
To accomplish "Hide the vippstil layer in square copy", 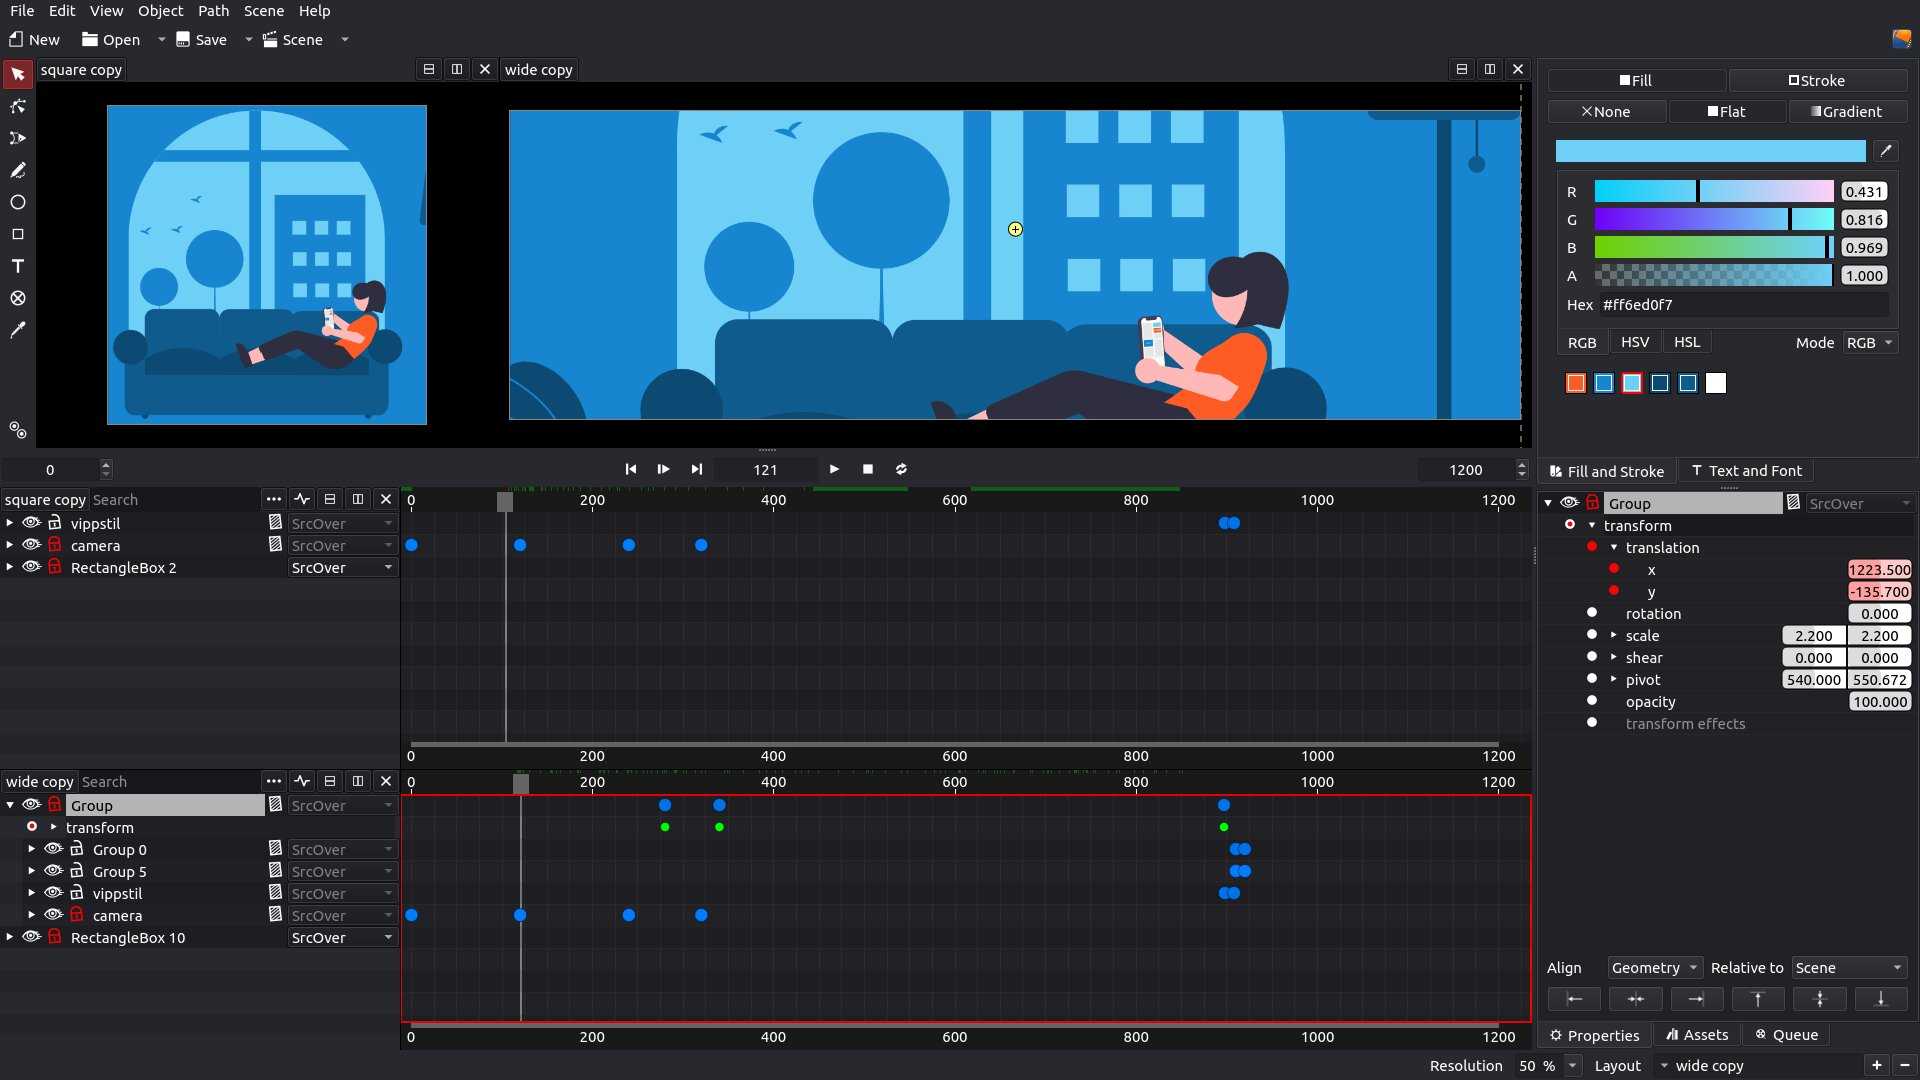I will pos(31,523).
